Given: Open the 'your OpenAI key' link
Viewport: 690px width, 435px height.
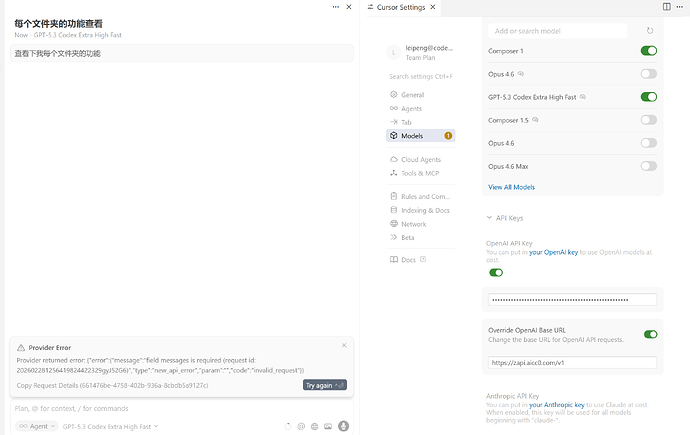Looking at the screenshot, I should [553, 252].
